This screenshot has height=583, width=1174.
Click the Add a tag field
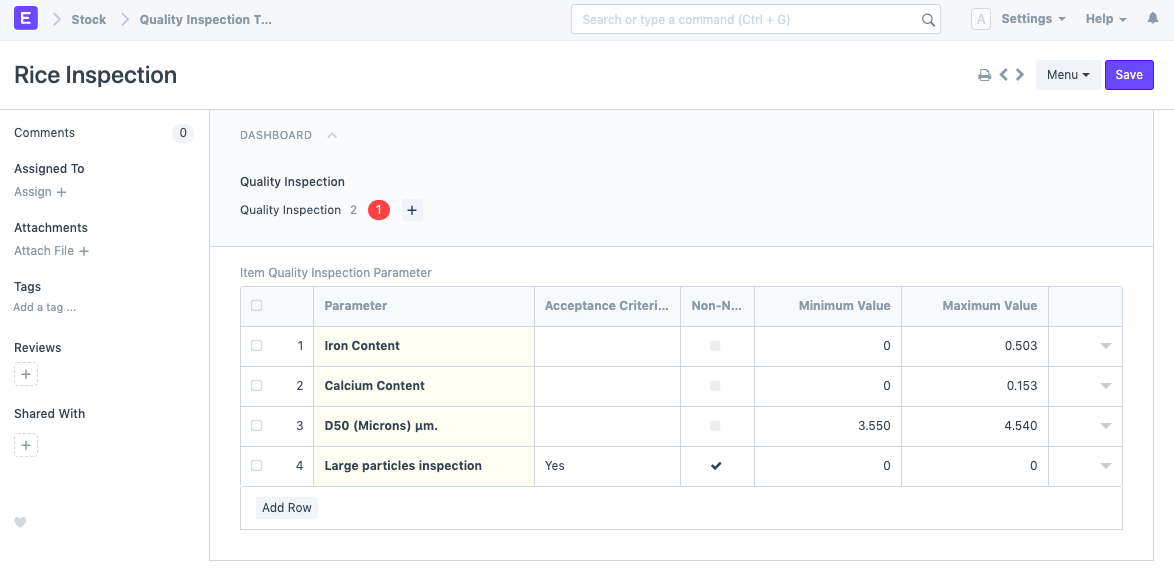pos(45,307)
